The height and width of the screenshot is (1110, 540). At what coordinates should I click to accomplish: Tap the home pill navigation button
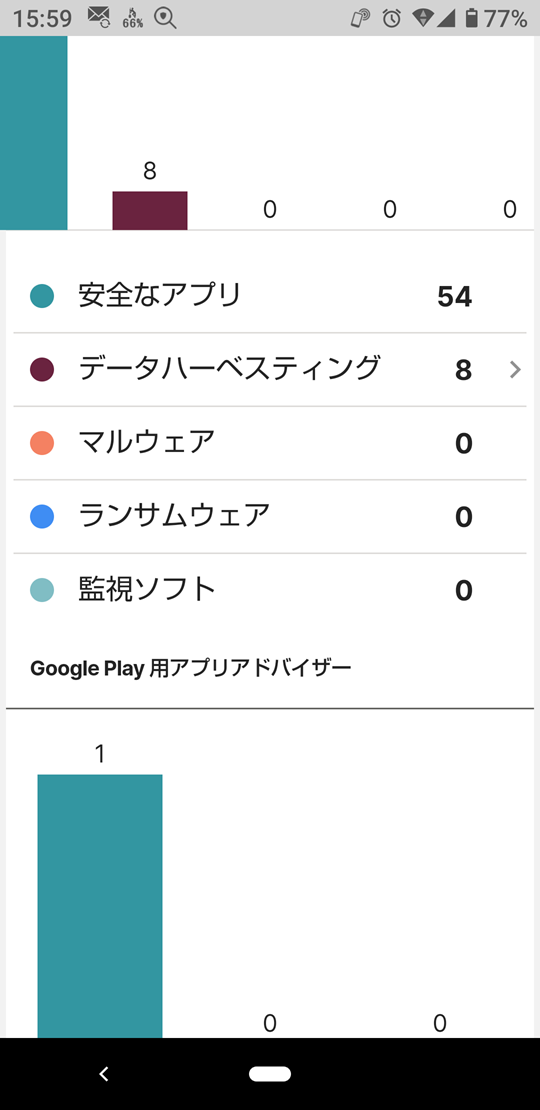coord(270,1074)
